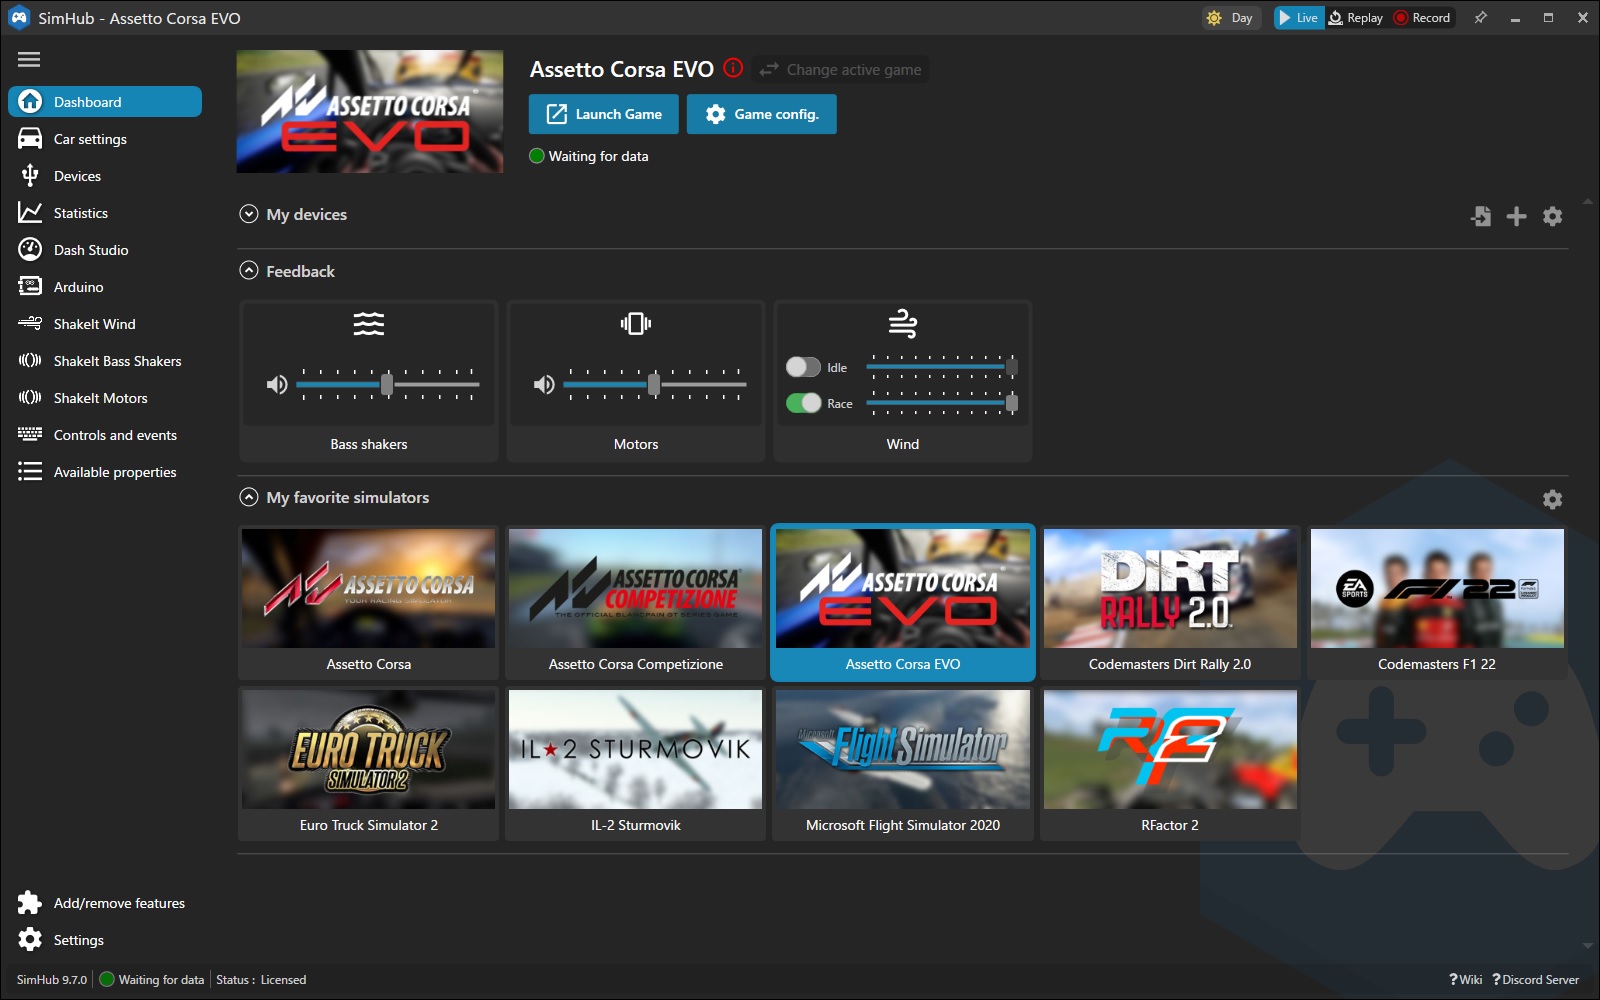The height and width of the screenshot is (1000, 1600).
Task: Mute the Motors speaker icon
Action: tap(544, 385)
